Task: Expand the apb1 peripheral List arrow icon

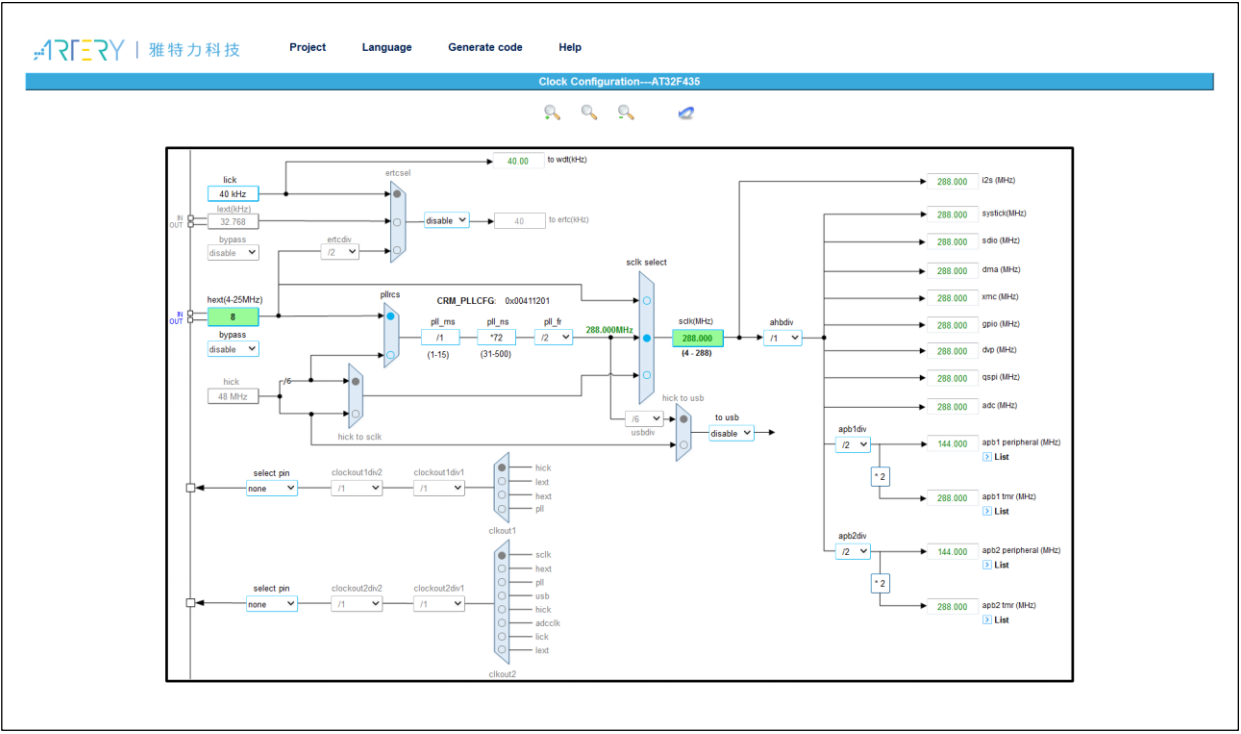Action: 987,457
